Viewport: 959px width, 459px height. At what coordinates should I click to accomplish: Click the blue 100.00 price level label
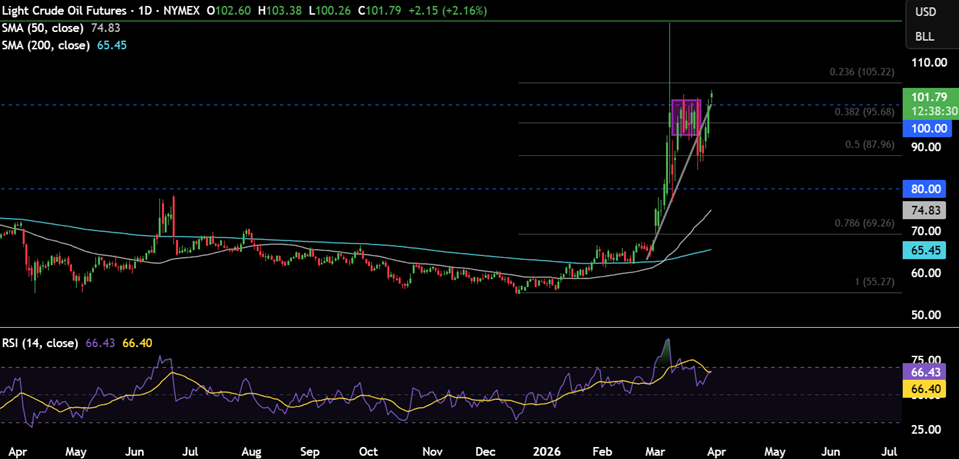tap(929, 129)
